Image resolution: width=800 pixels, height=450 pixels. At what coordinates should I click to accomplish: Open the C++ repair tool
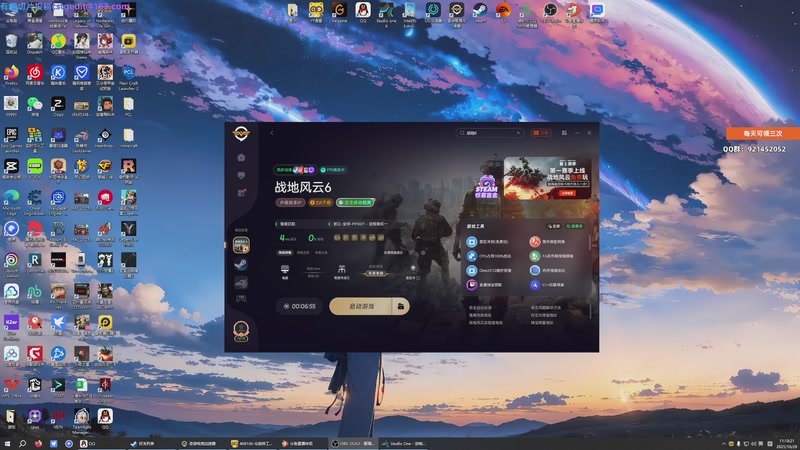click(x=548, y=285)
